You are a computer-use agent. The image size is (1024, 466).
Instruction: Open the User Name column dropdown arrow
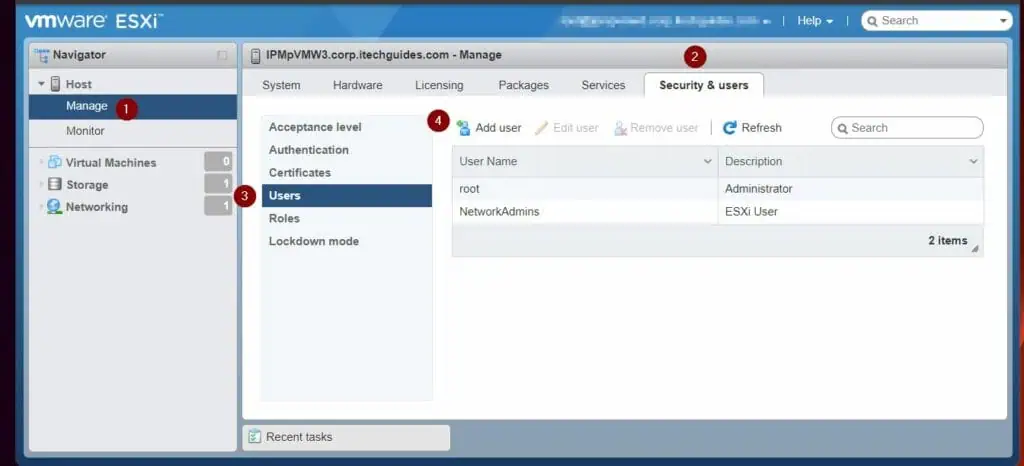707,161
